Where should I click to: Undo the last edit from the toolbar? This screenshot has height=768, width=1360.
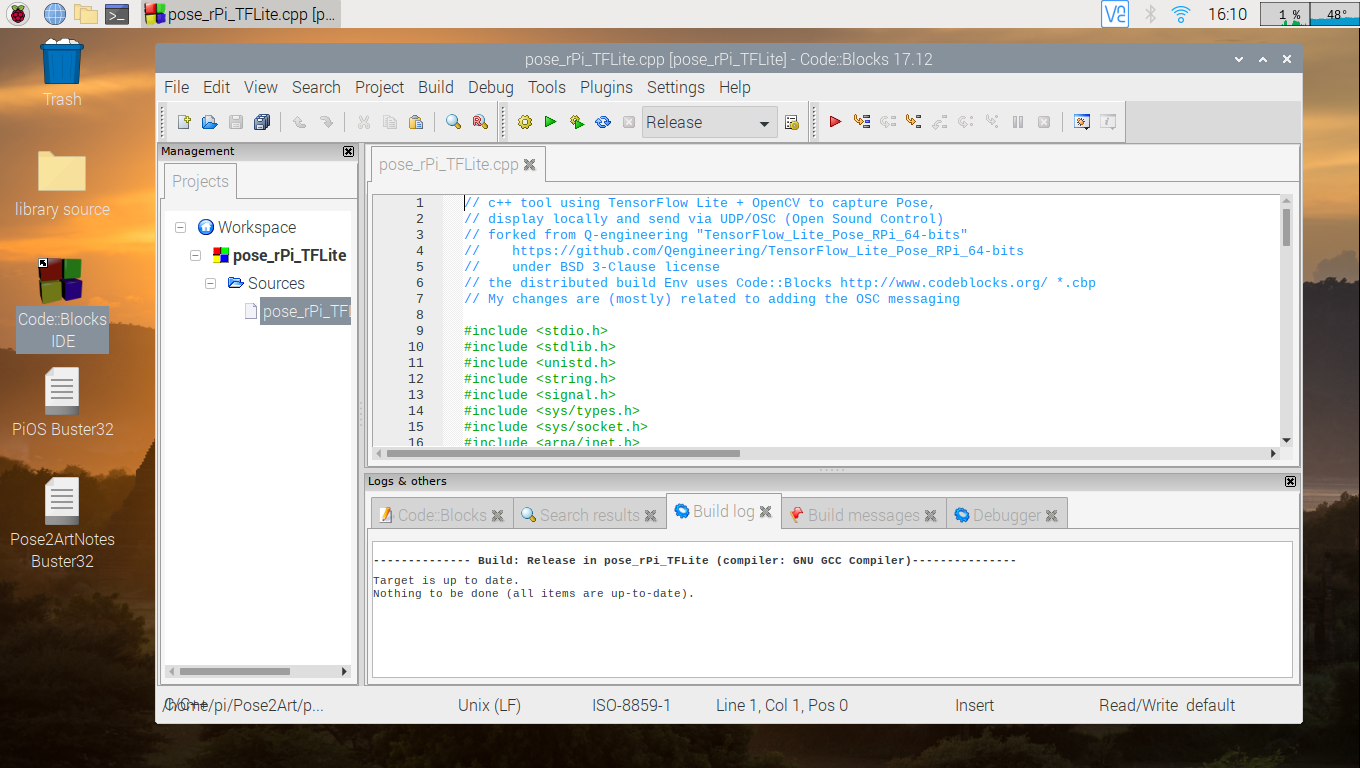point(299,122)
